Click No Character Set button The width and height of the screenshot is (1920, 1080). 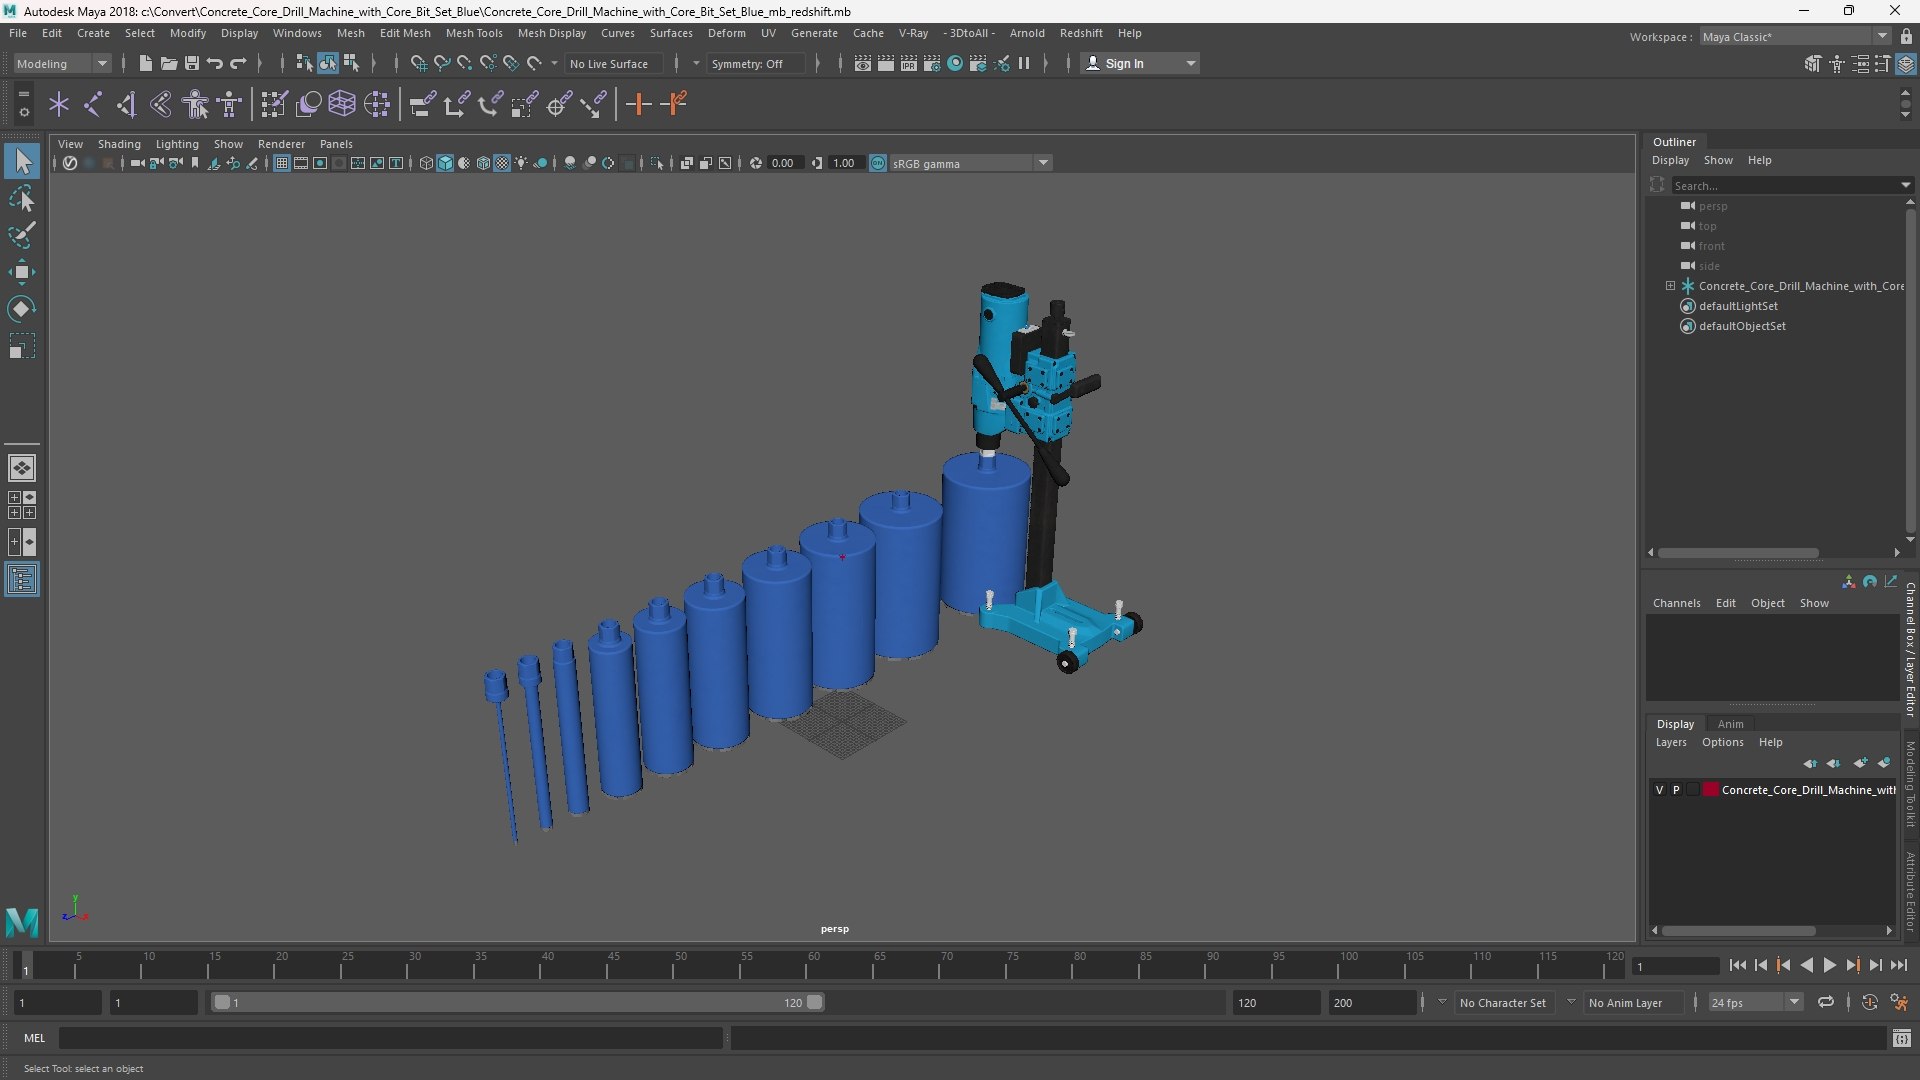point(1502,1002)
